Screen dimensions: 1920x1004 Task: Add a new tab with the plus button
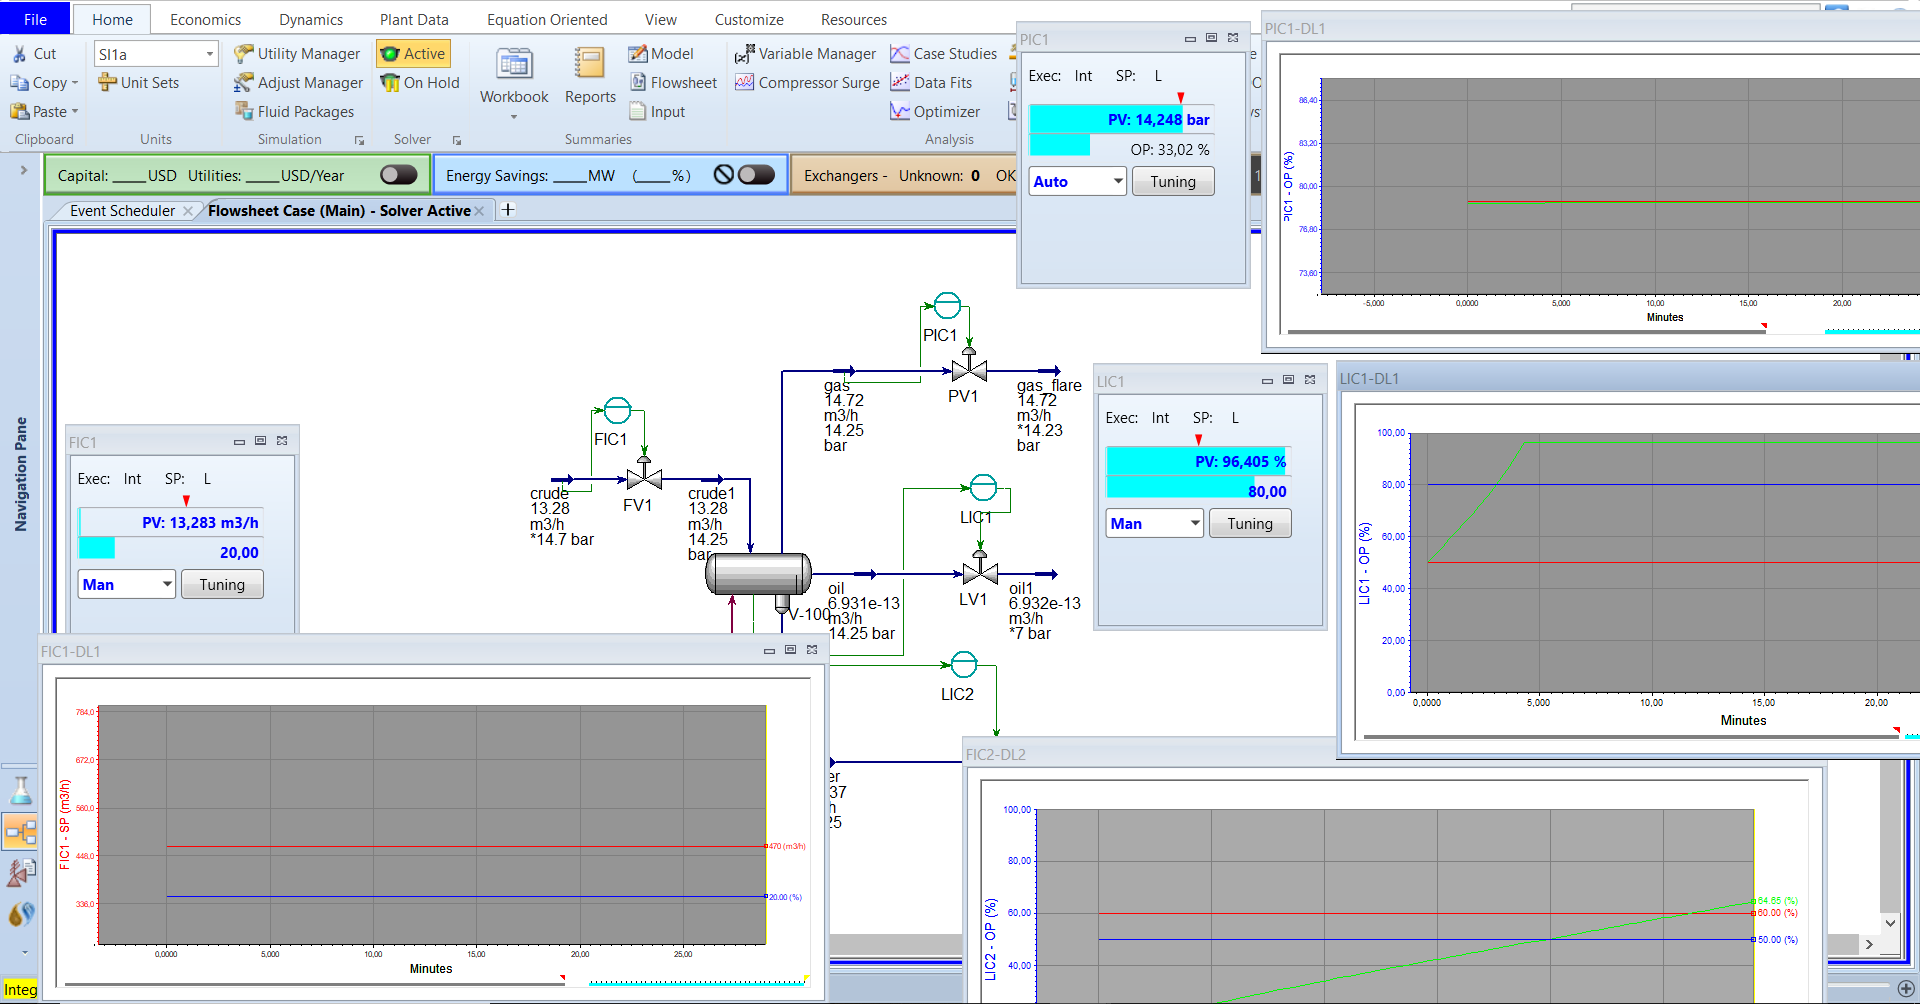pyautogui.click(x=508, y=209)
